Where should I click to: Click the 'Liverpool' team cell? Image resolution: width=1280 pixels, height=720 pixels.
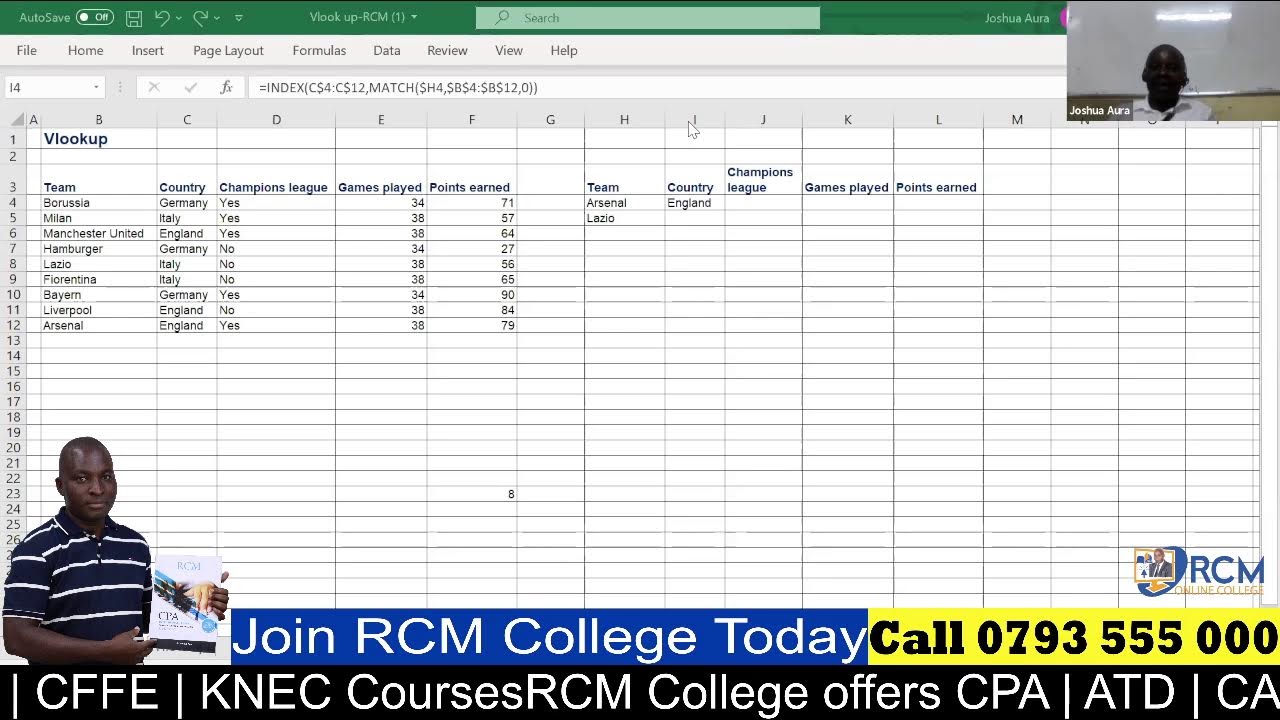tap(98, 310)
